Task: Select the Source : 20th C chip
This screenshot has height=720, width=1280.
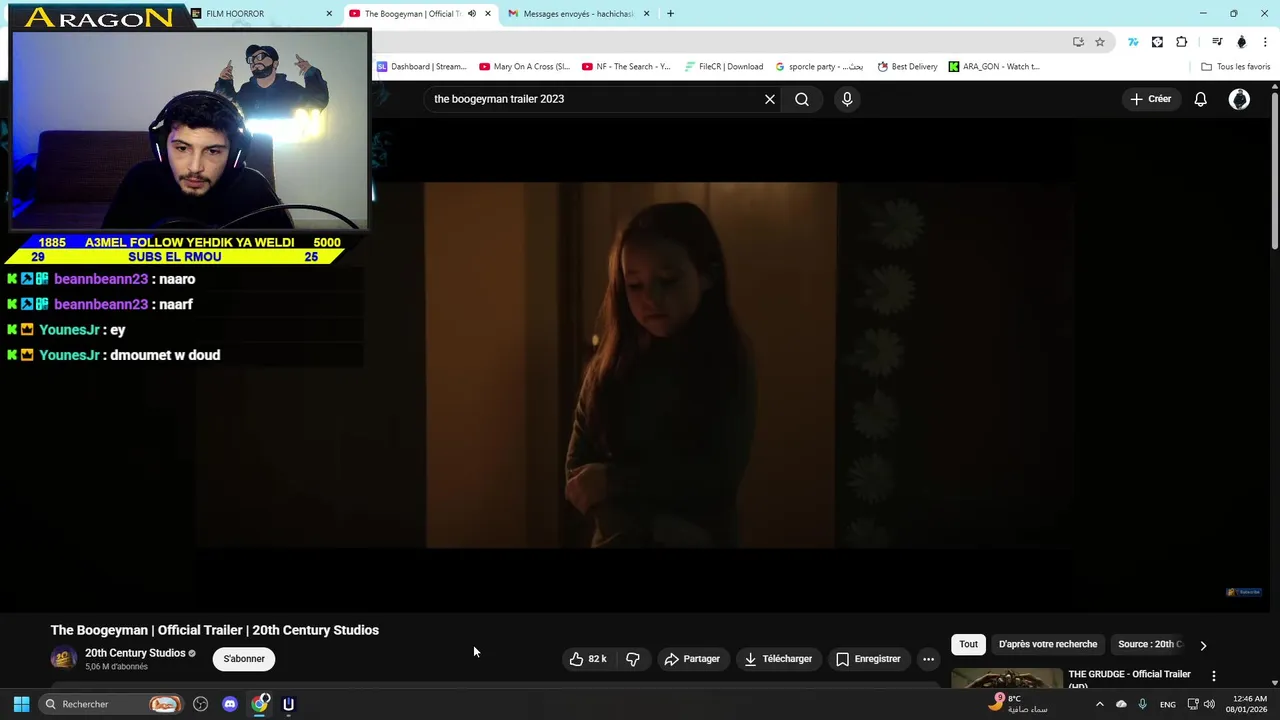Action: click(x=1150, y=644)
